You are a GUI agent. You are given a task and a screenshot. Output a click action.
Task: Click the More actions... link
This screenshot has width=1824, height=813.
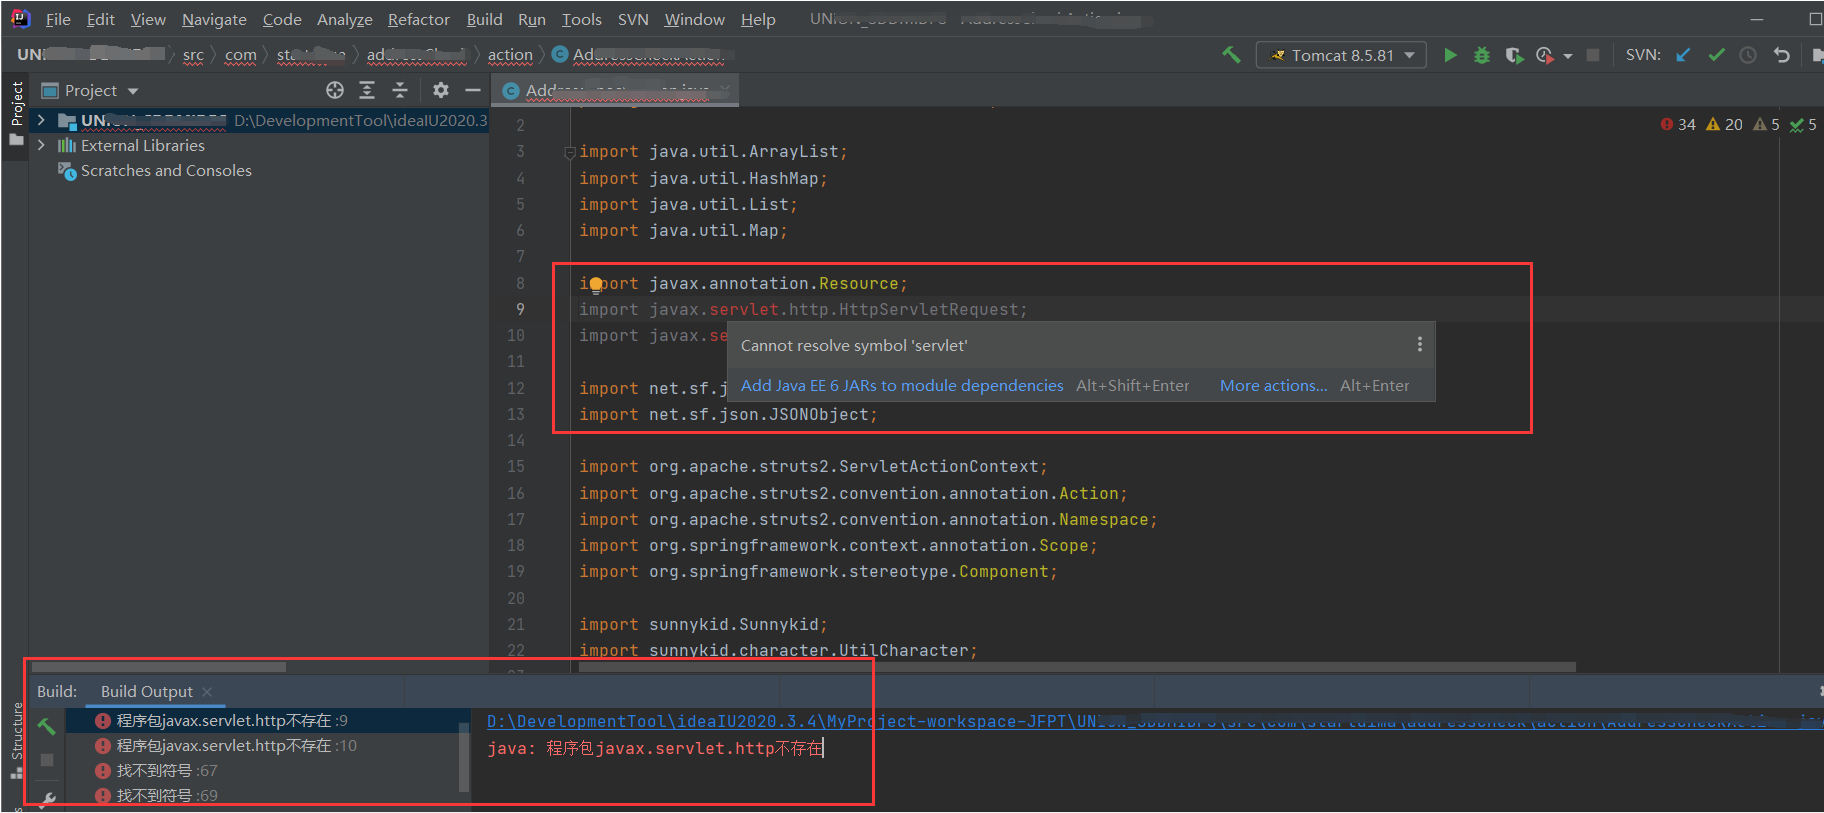tap(1273, 385)
